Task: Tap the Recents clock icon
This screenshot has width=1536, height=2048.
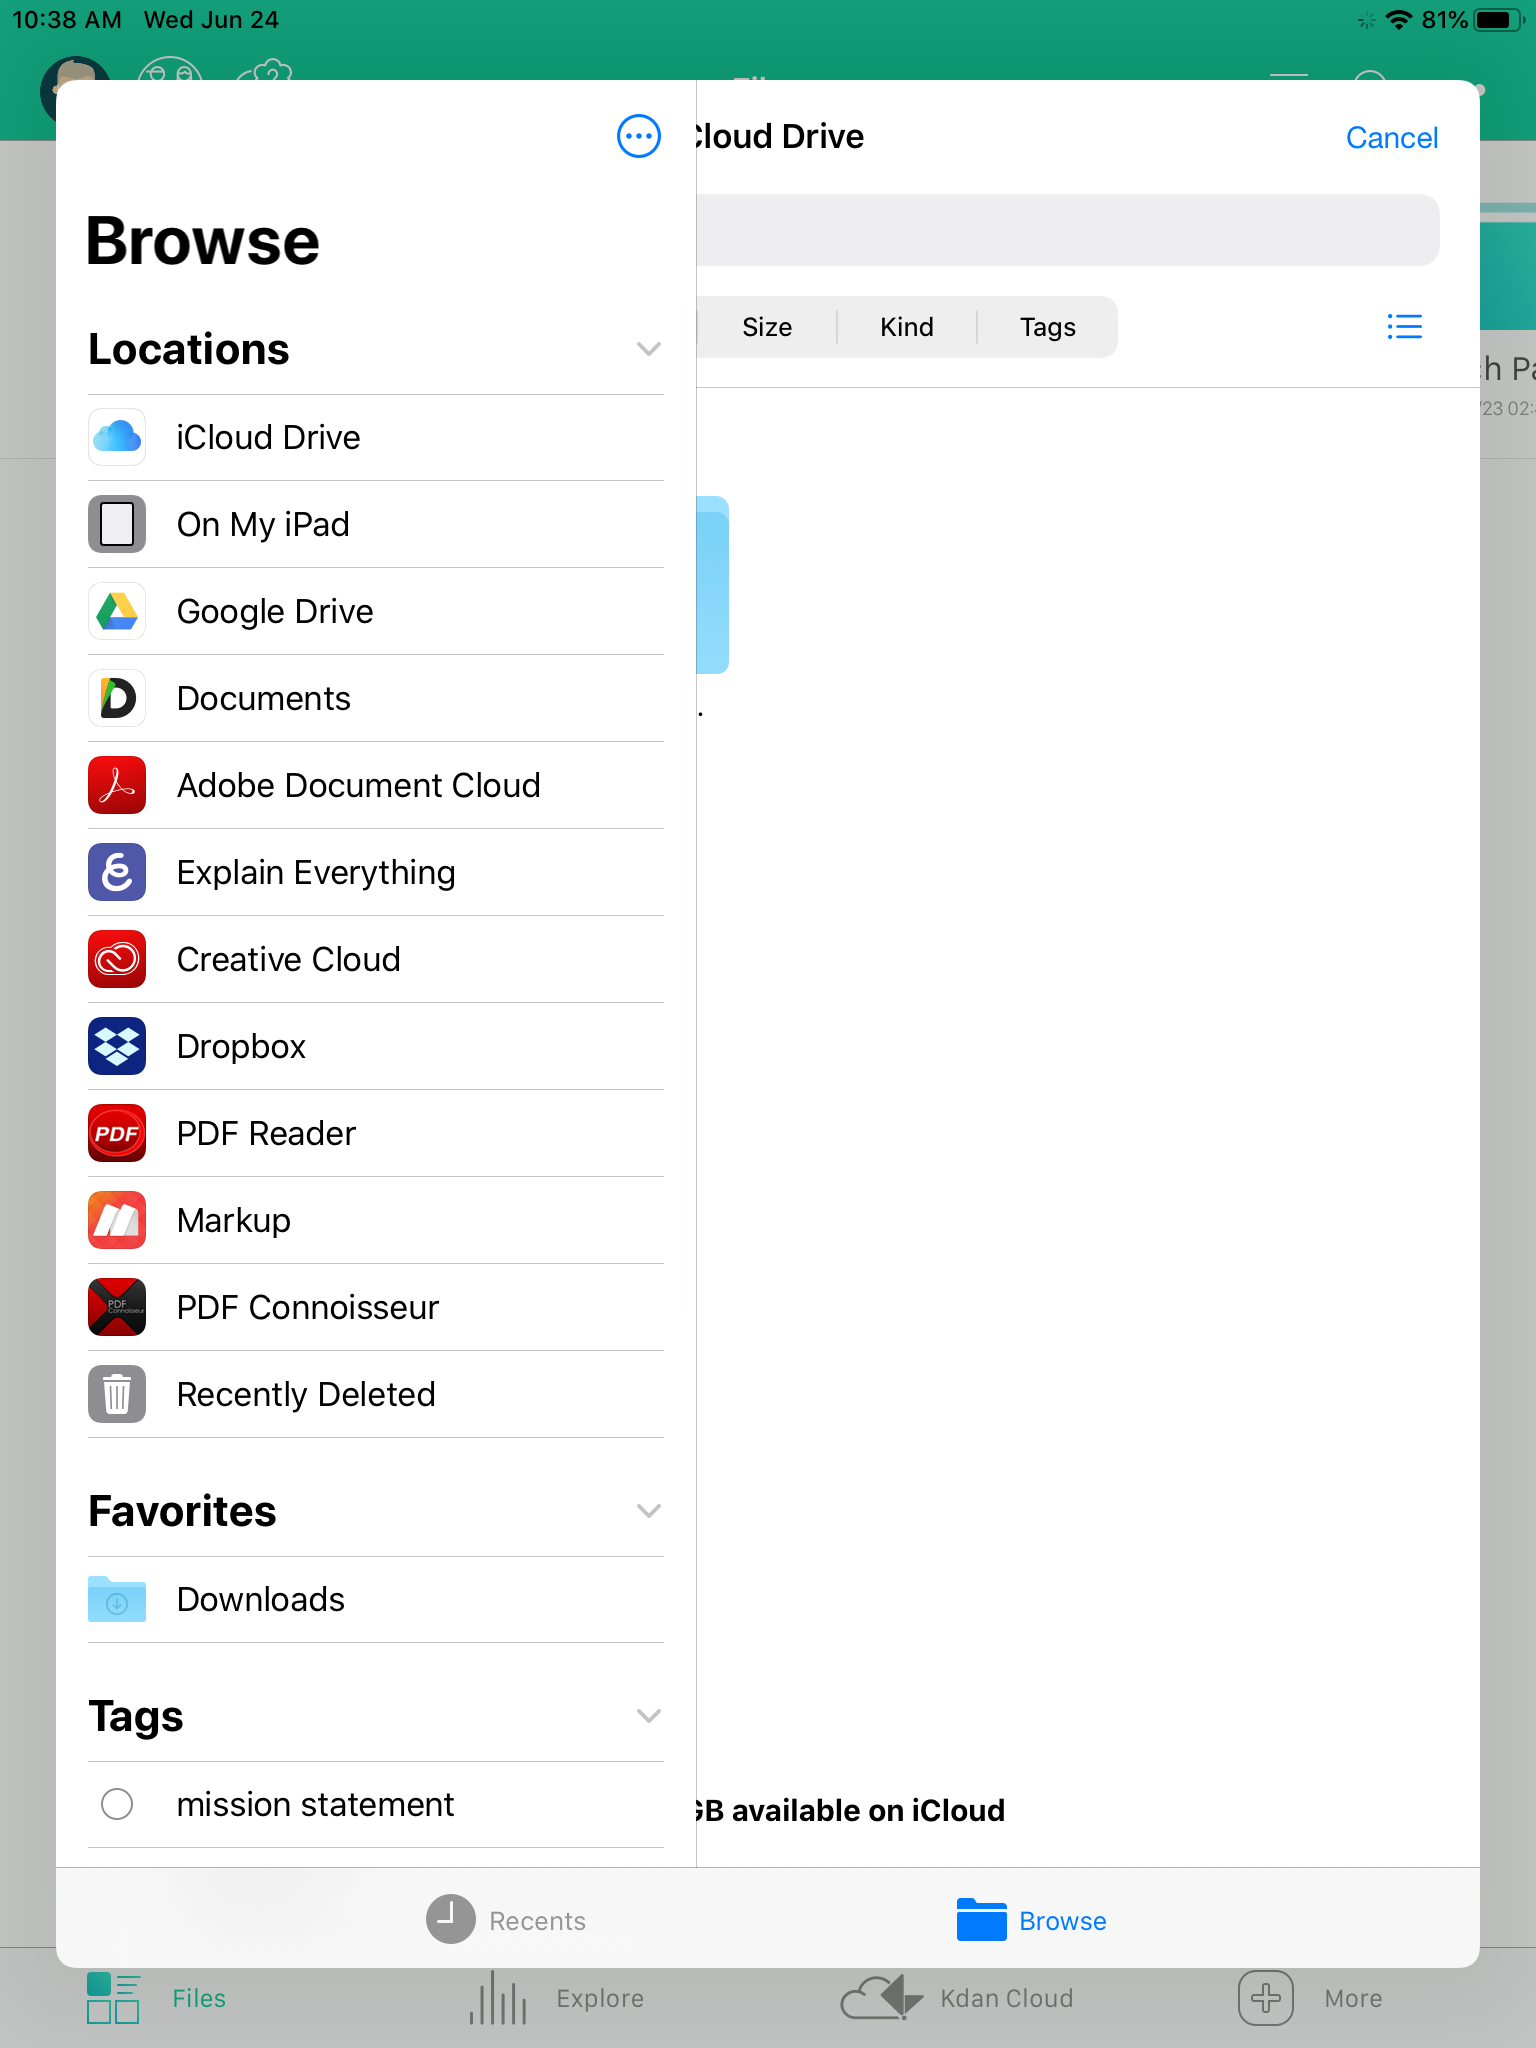Action: 451,1919
